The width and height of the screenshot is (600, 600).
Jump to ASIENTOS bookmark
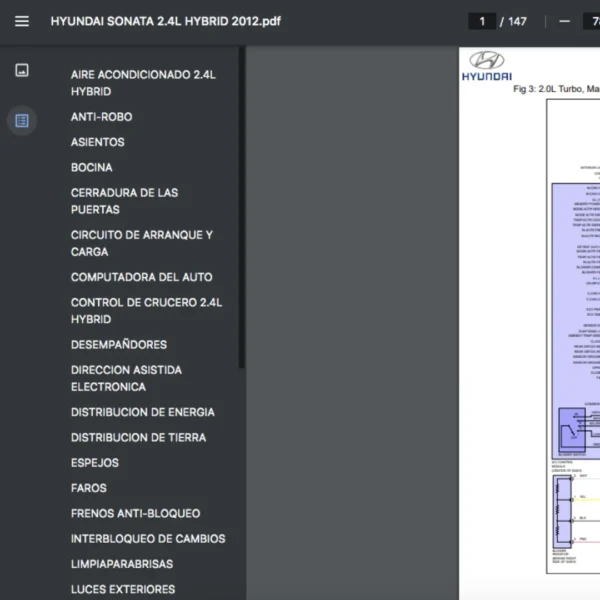coord(97,142)
